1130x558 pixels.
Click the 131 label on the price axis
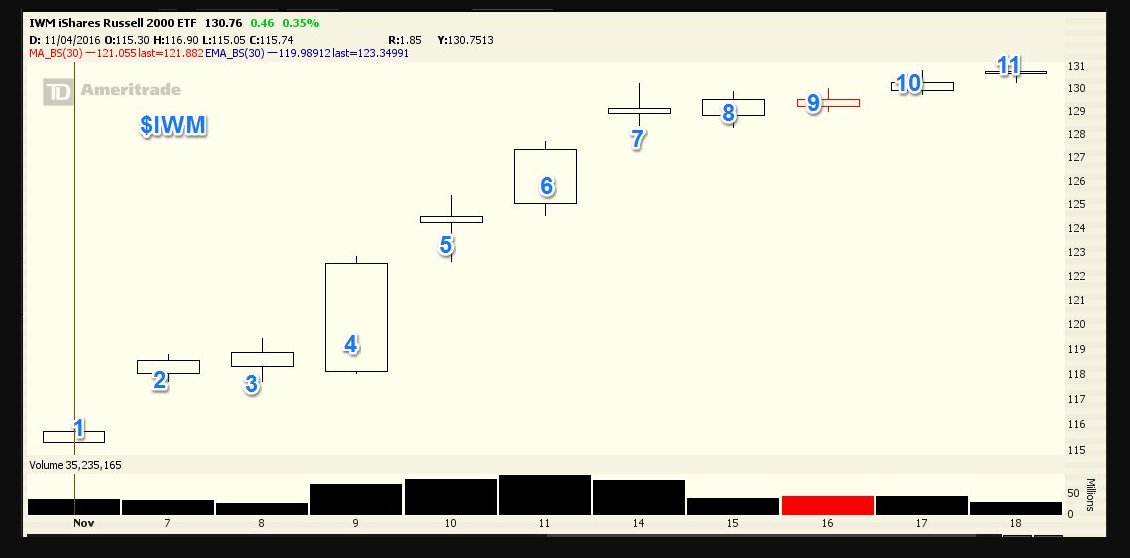(x=1076, y=66)
